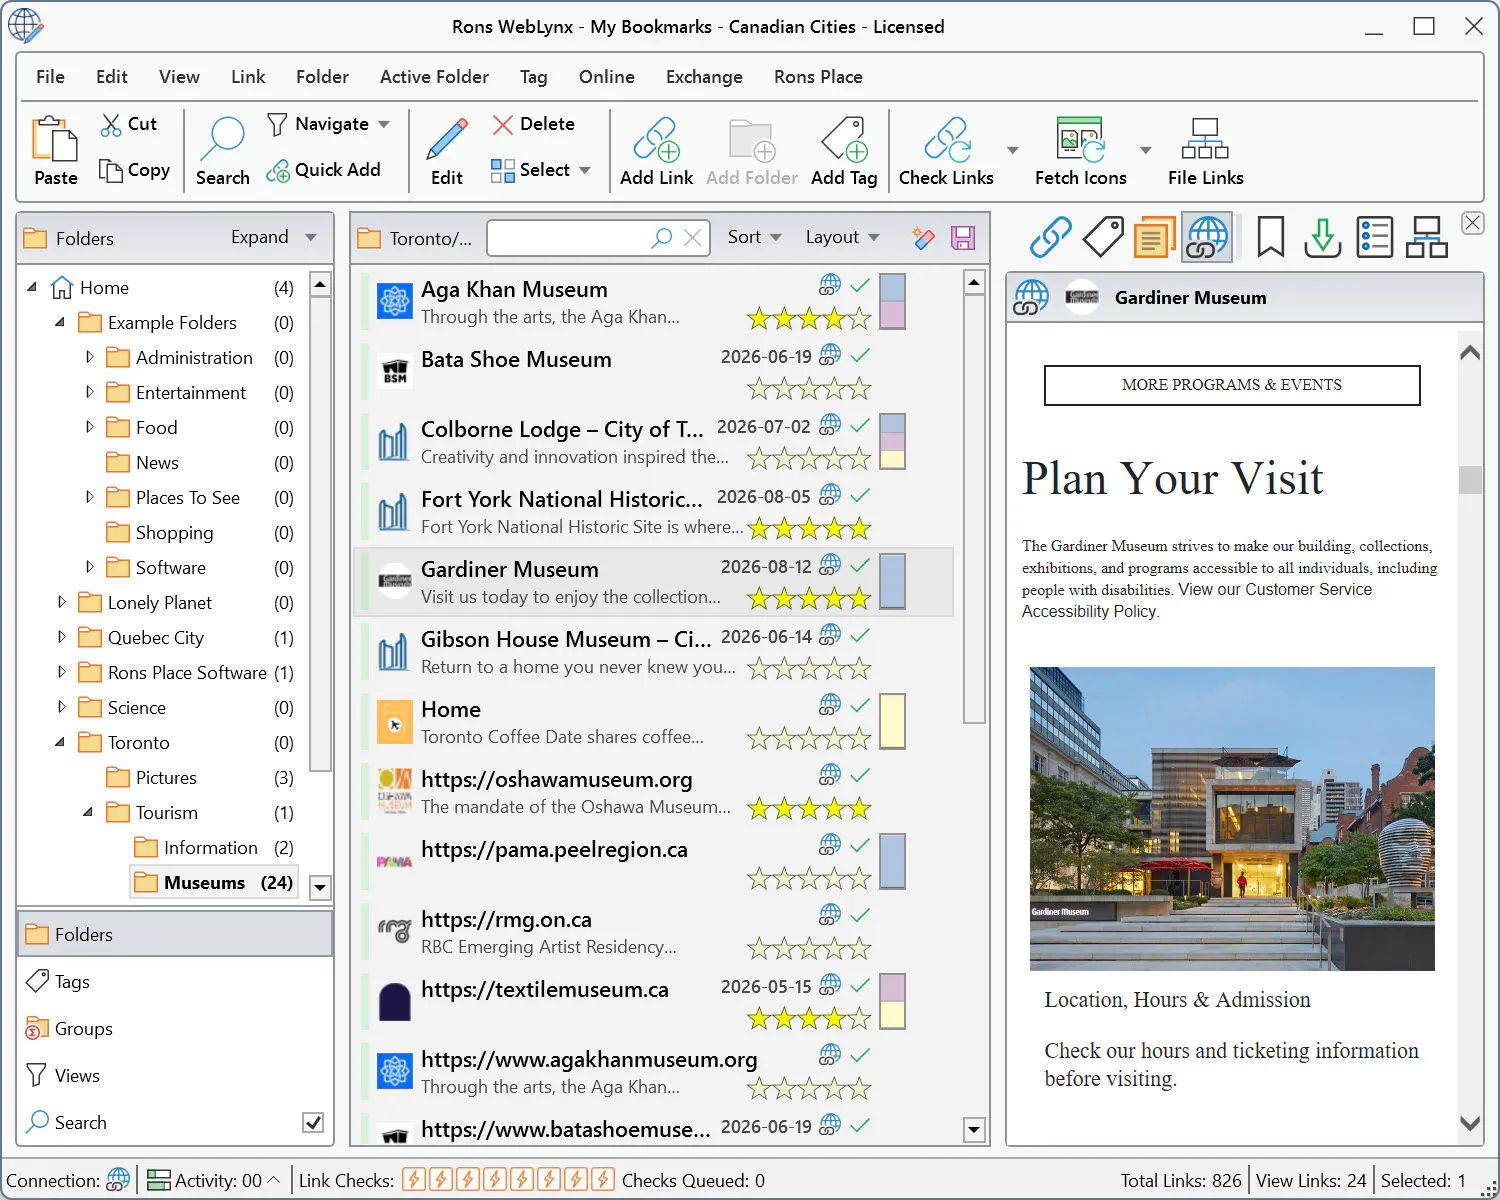Switch to the Views pane
Viewport: 1500px width, 1200px height.
pyautogui.click(x=174, y=1075)
